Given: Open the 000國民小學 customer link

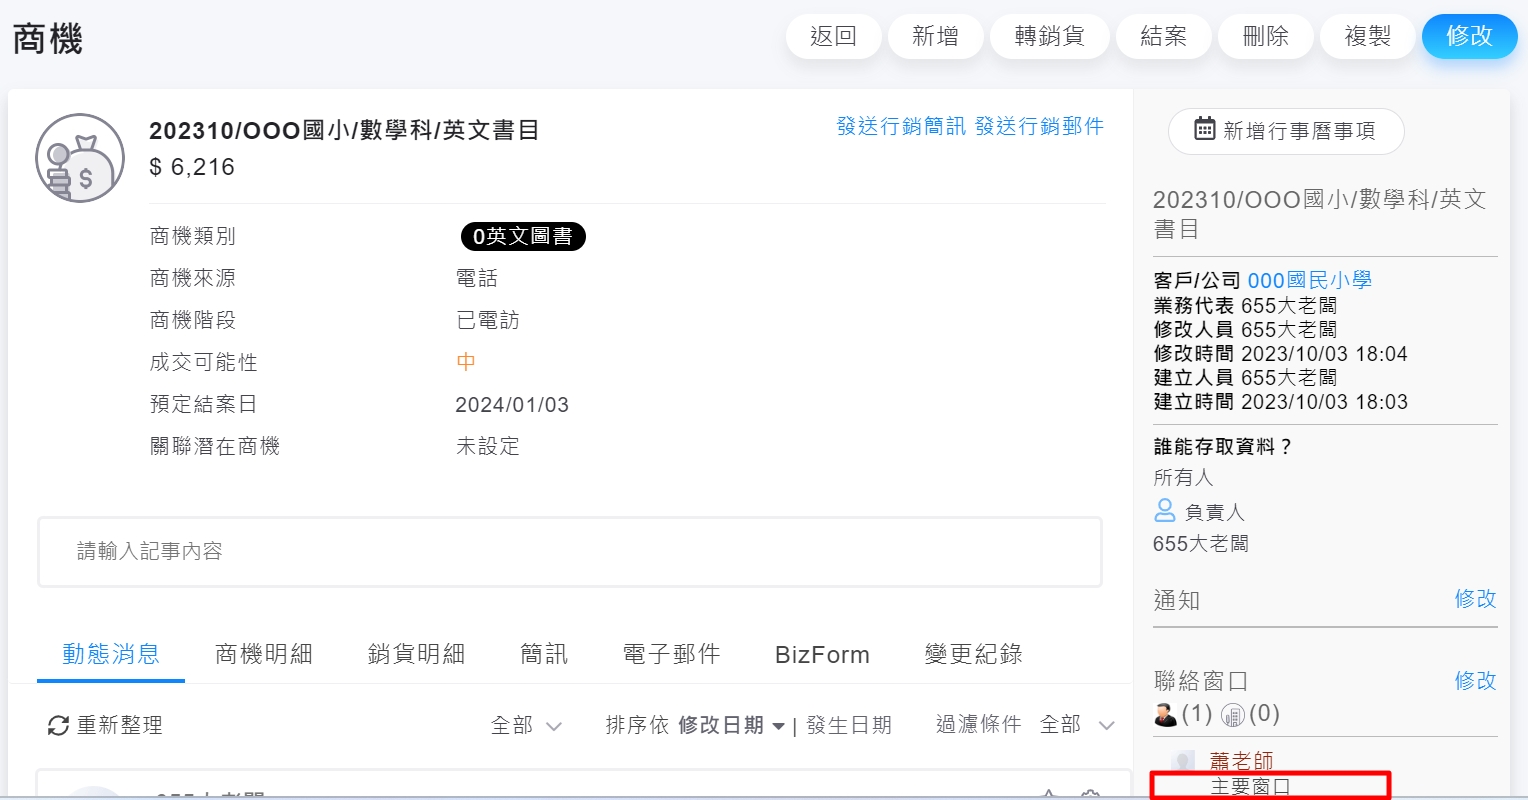Looking at the screenshot, I should tap(1309, 280).
